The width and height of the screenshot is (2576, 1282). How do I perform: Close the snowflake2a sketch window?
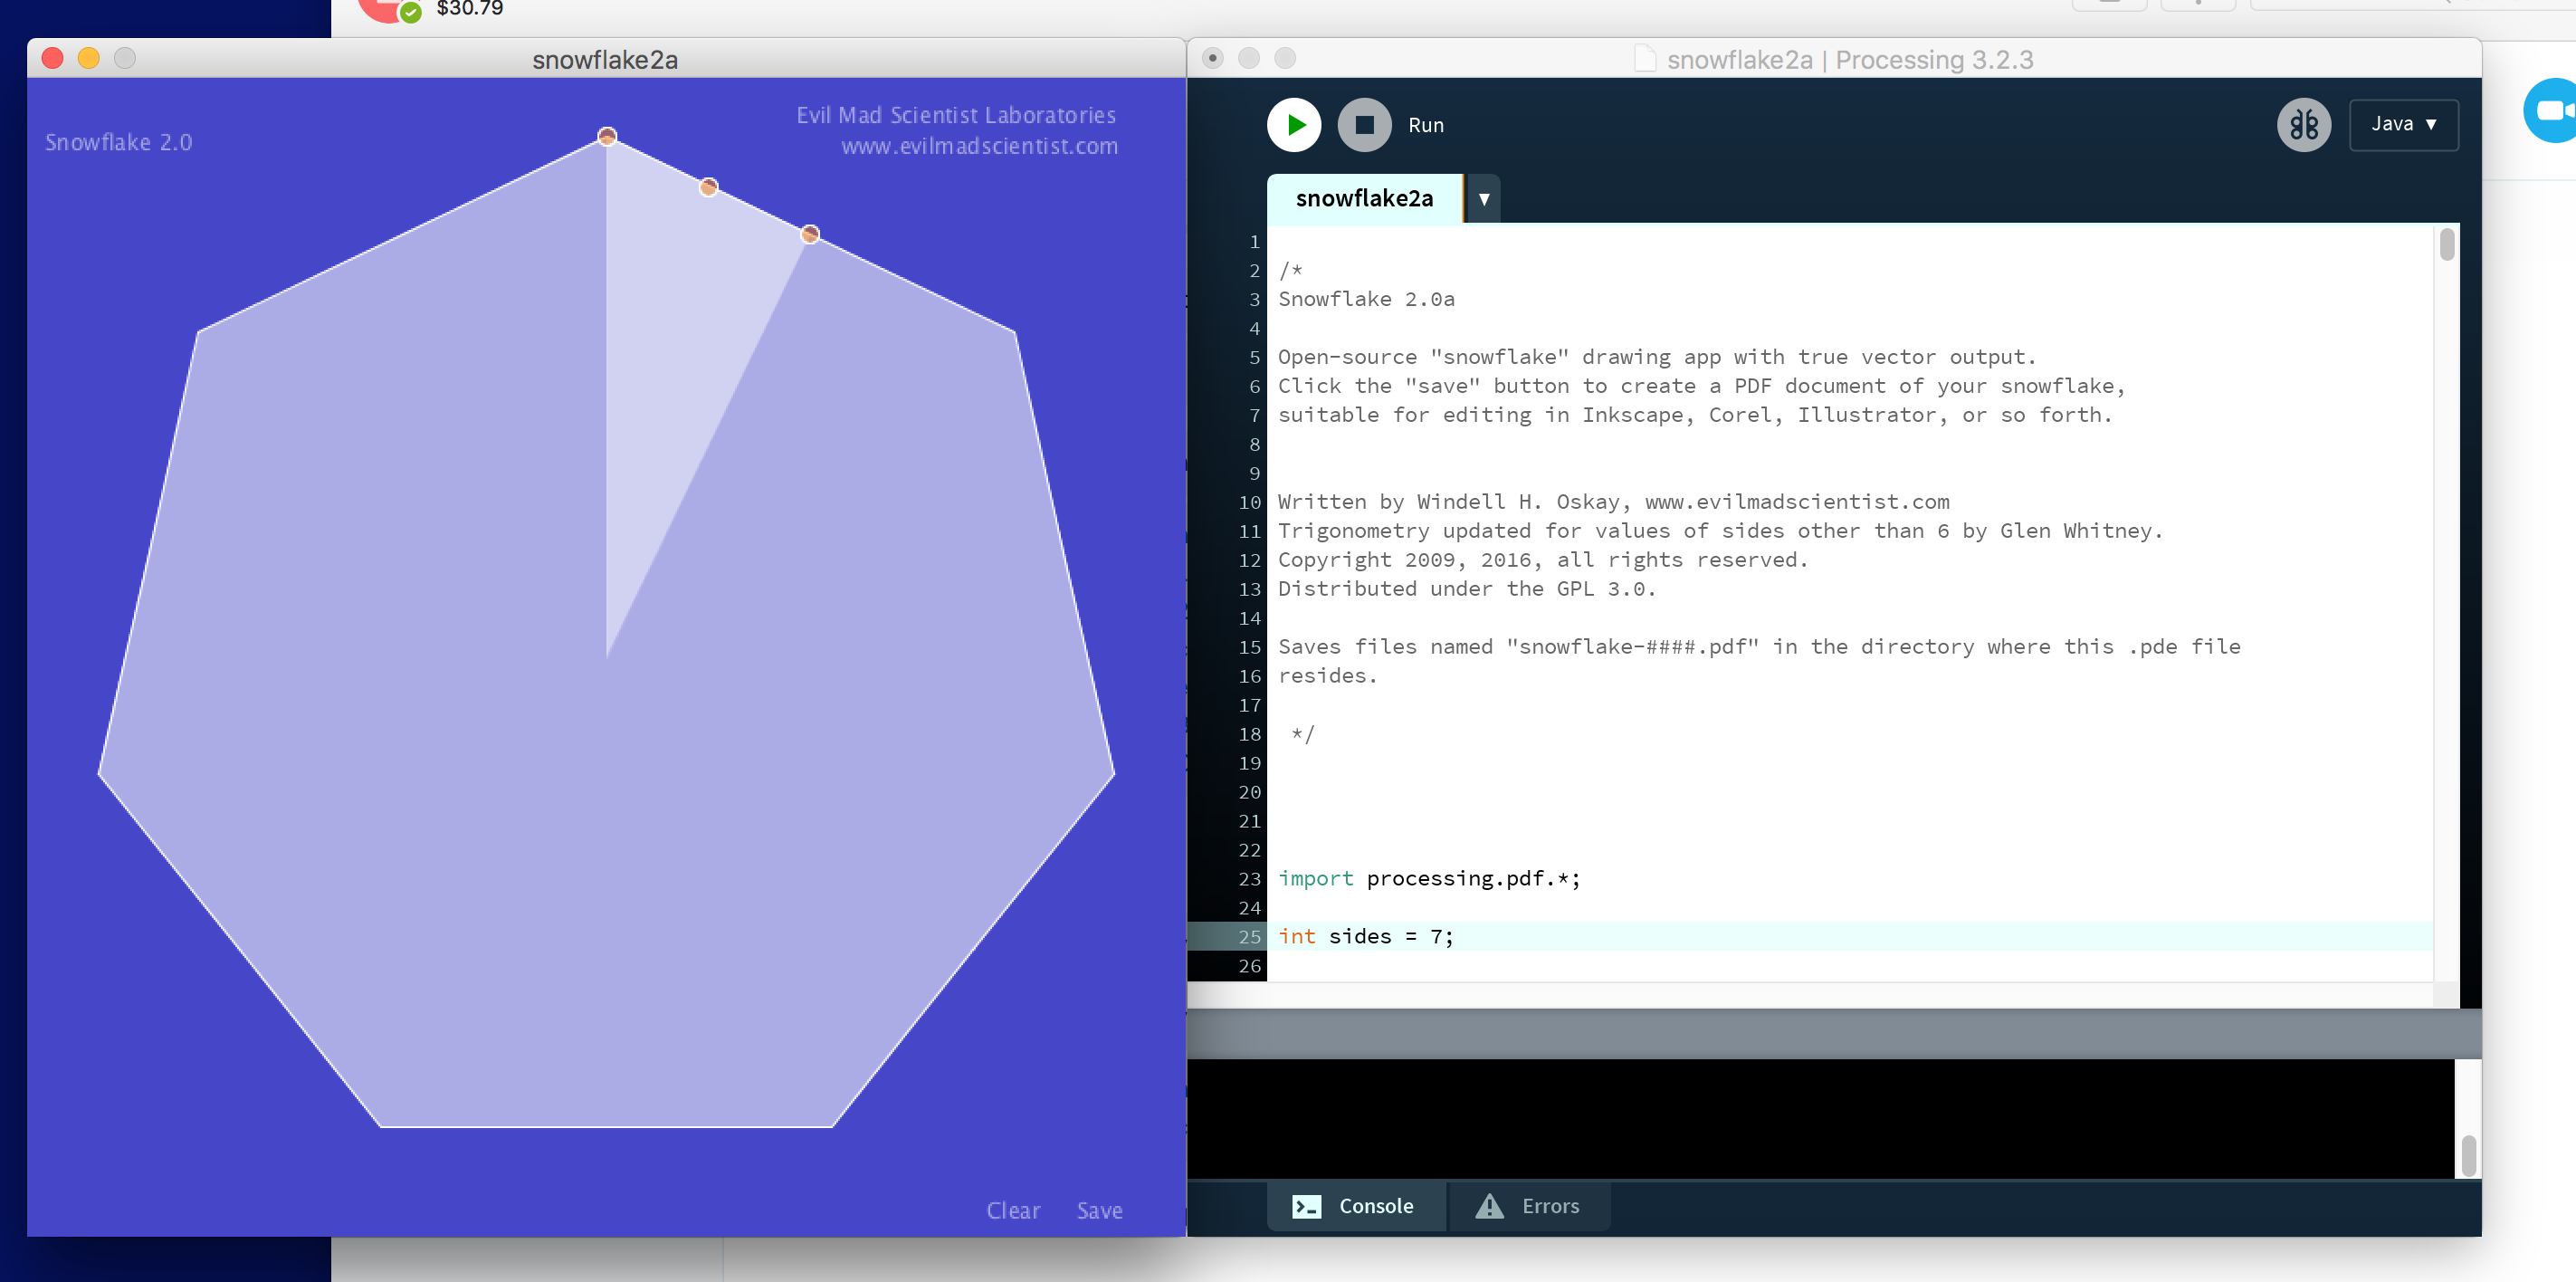(53, 58)
